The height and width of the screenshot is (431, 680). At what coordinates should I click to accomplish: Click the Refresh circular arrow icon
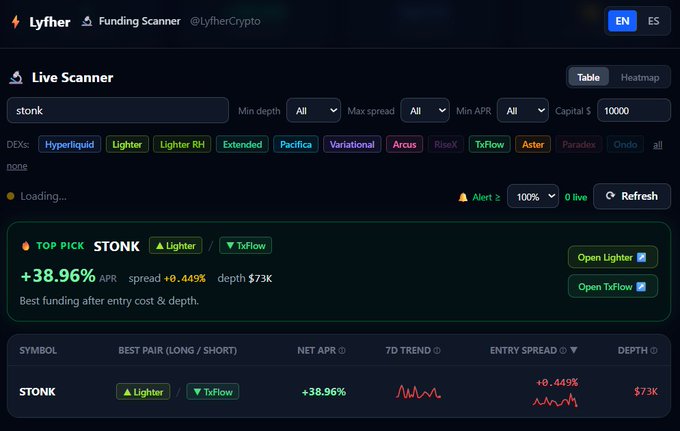pos(610,196)
